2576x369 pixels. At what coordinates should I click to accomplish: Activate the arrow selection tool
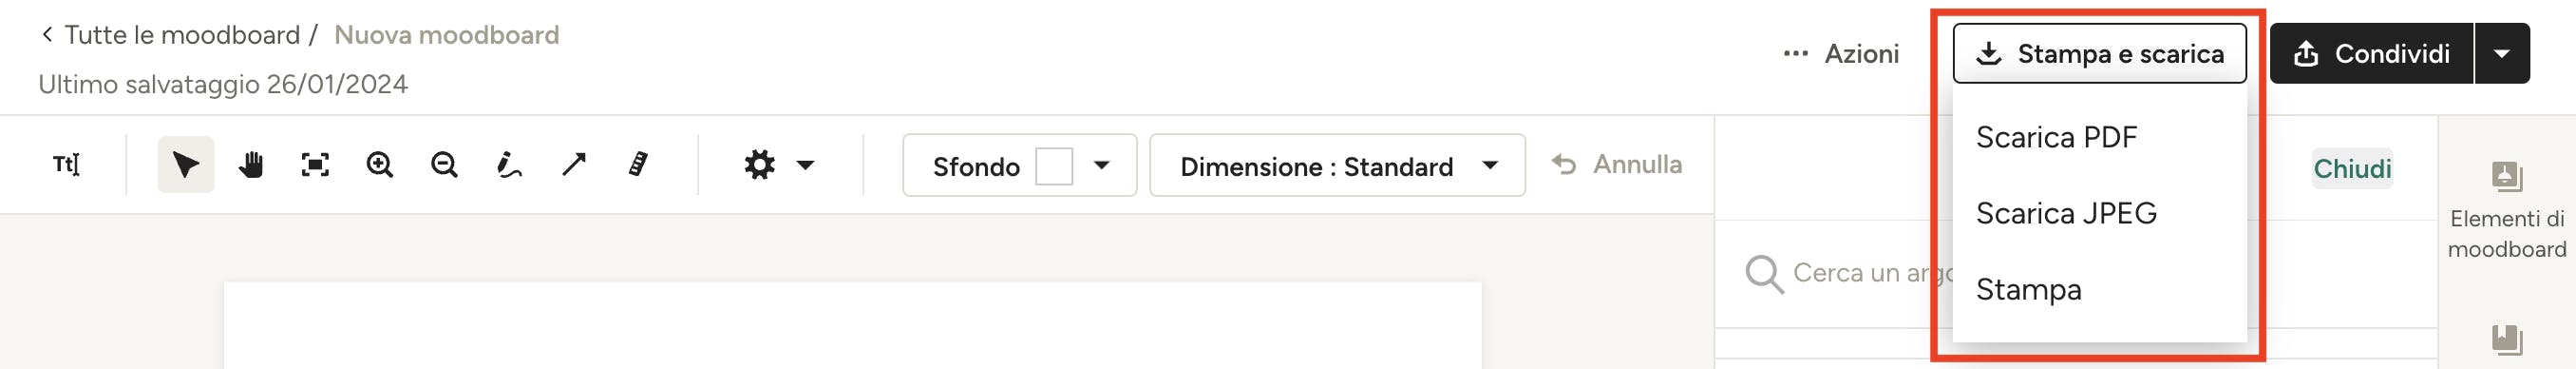pyautogui.click(x=186, y=164)
